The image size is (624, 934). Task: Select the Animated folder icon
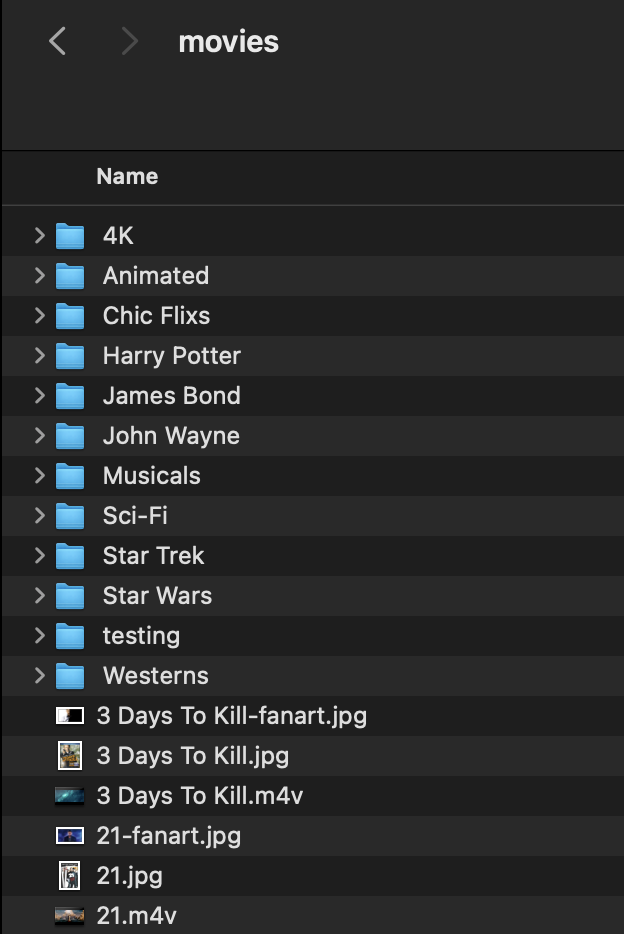point(70,276)
